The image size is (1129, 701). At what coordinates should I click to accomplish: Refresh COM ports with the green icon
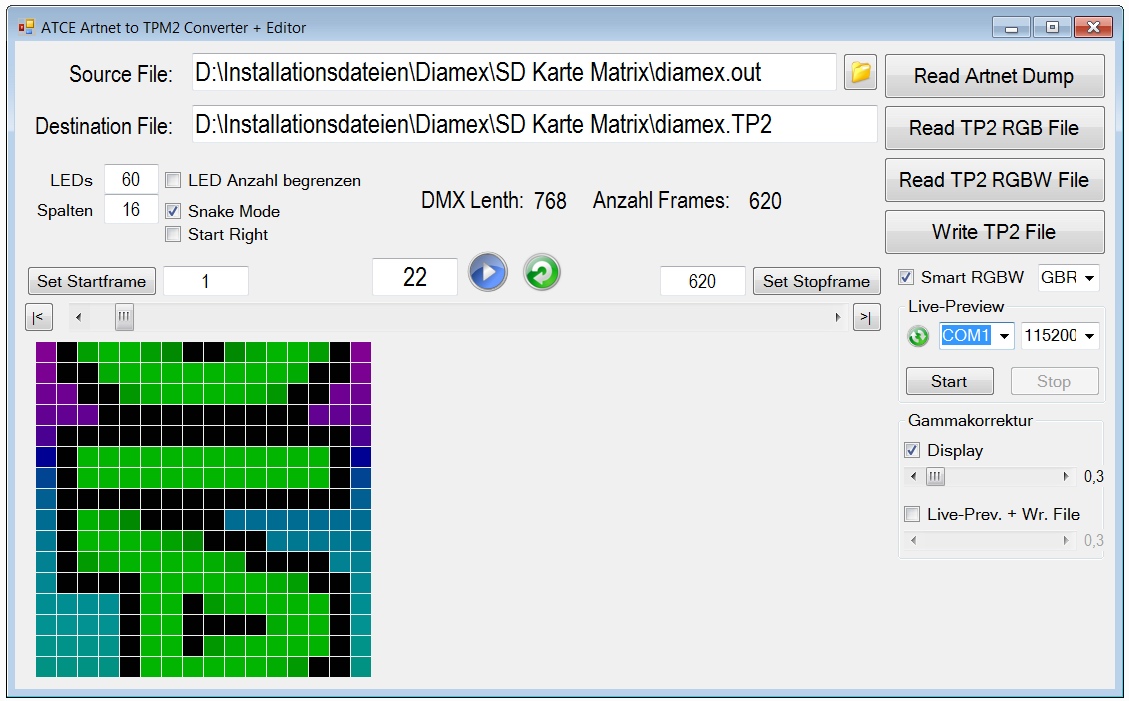(918, 336)
